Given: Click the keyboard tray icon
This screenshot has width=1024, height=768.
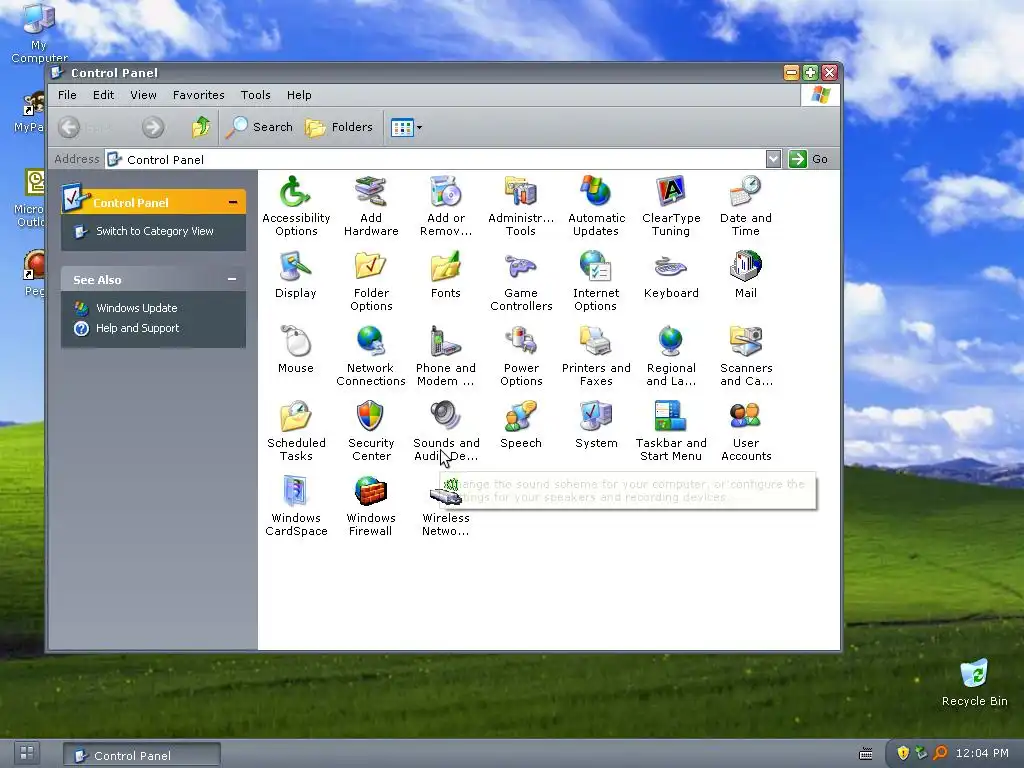Looking at the screenshot, I should [x=866, y=754].
